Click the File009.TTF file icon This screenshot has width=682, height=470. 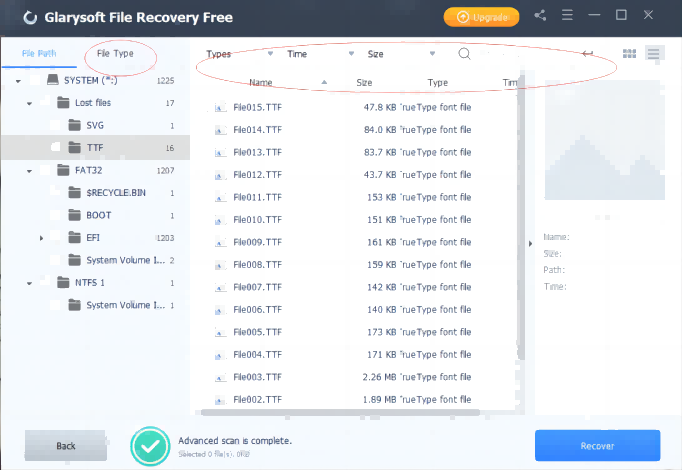click(221, 243)
